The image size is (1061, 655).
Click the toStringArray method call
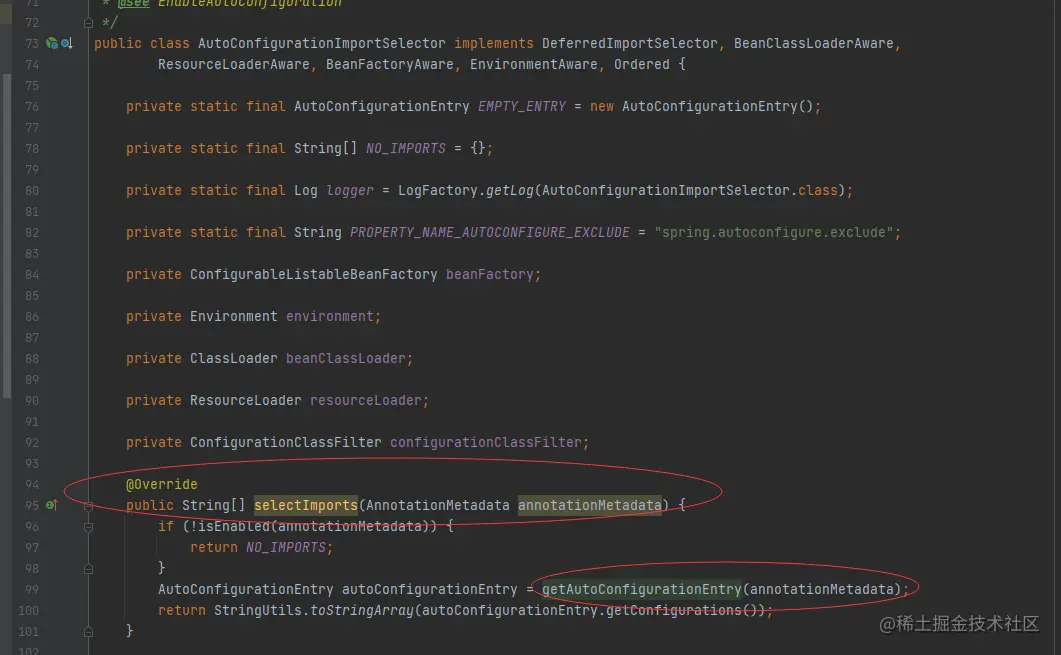point(361,610)
